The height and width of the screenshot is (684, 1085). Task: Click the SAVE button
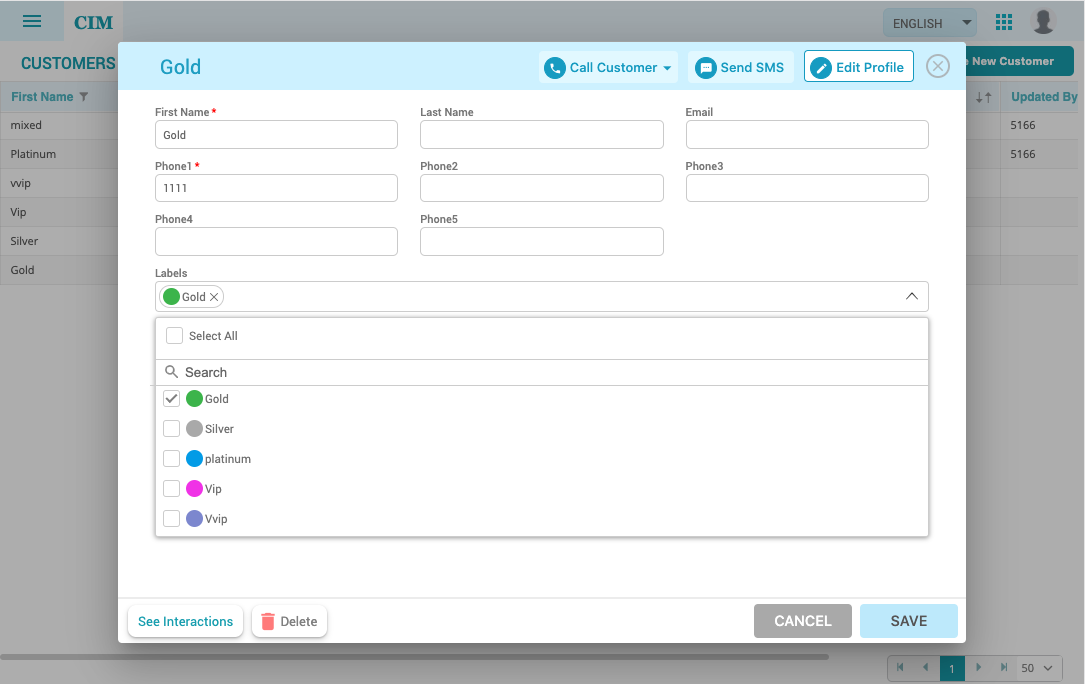pyautogui.click(x=908, y=620)
